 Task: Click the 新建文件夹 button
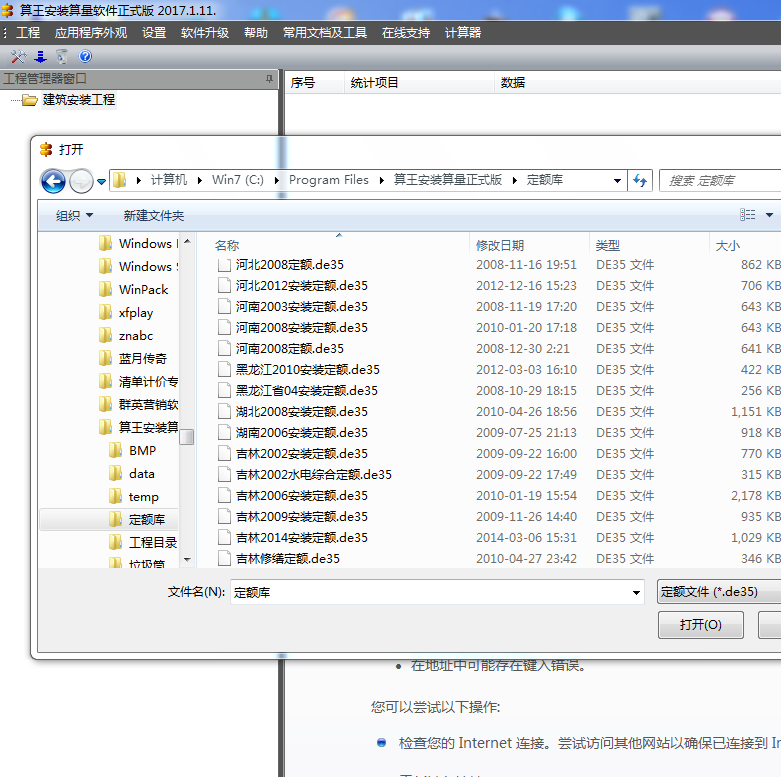(x=154, y=216)
